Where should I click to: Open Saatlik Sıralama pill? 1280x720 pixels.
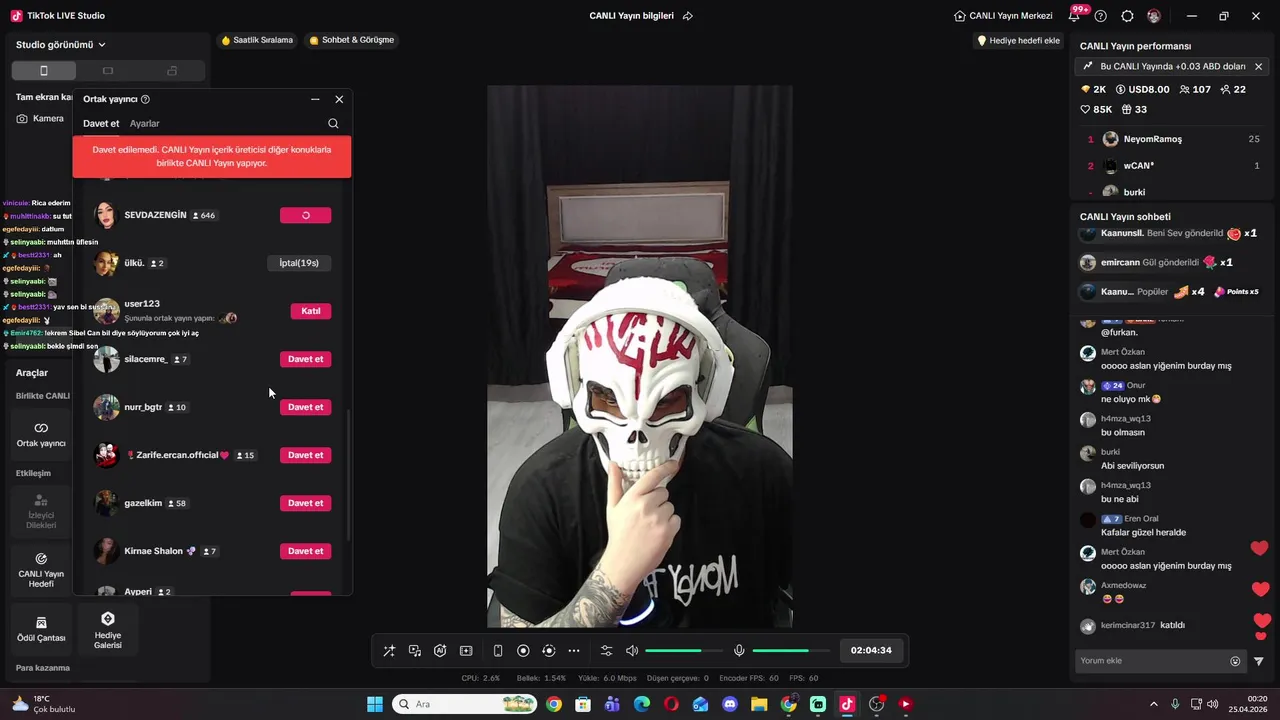tap(257, 40)
